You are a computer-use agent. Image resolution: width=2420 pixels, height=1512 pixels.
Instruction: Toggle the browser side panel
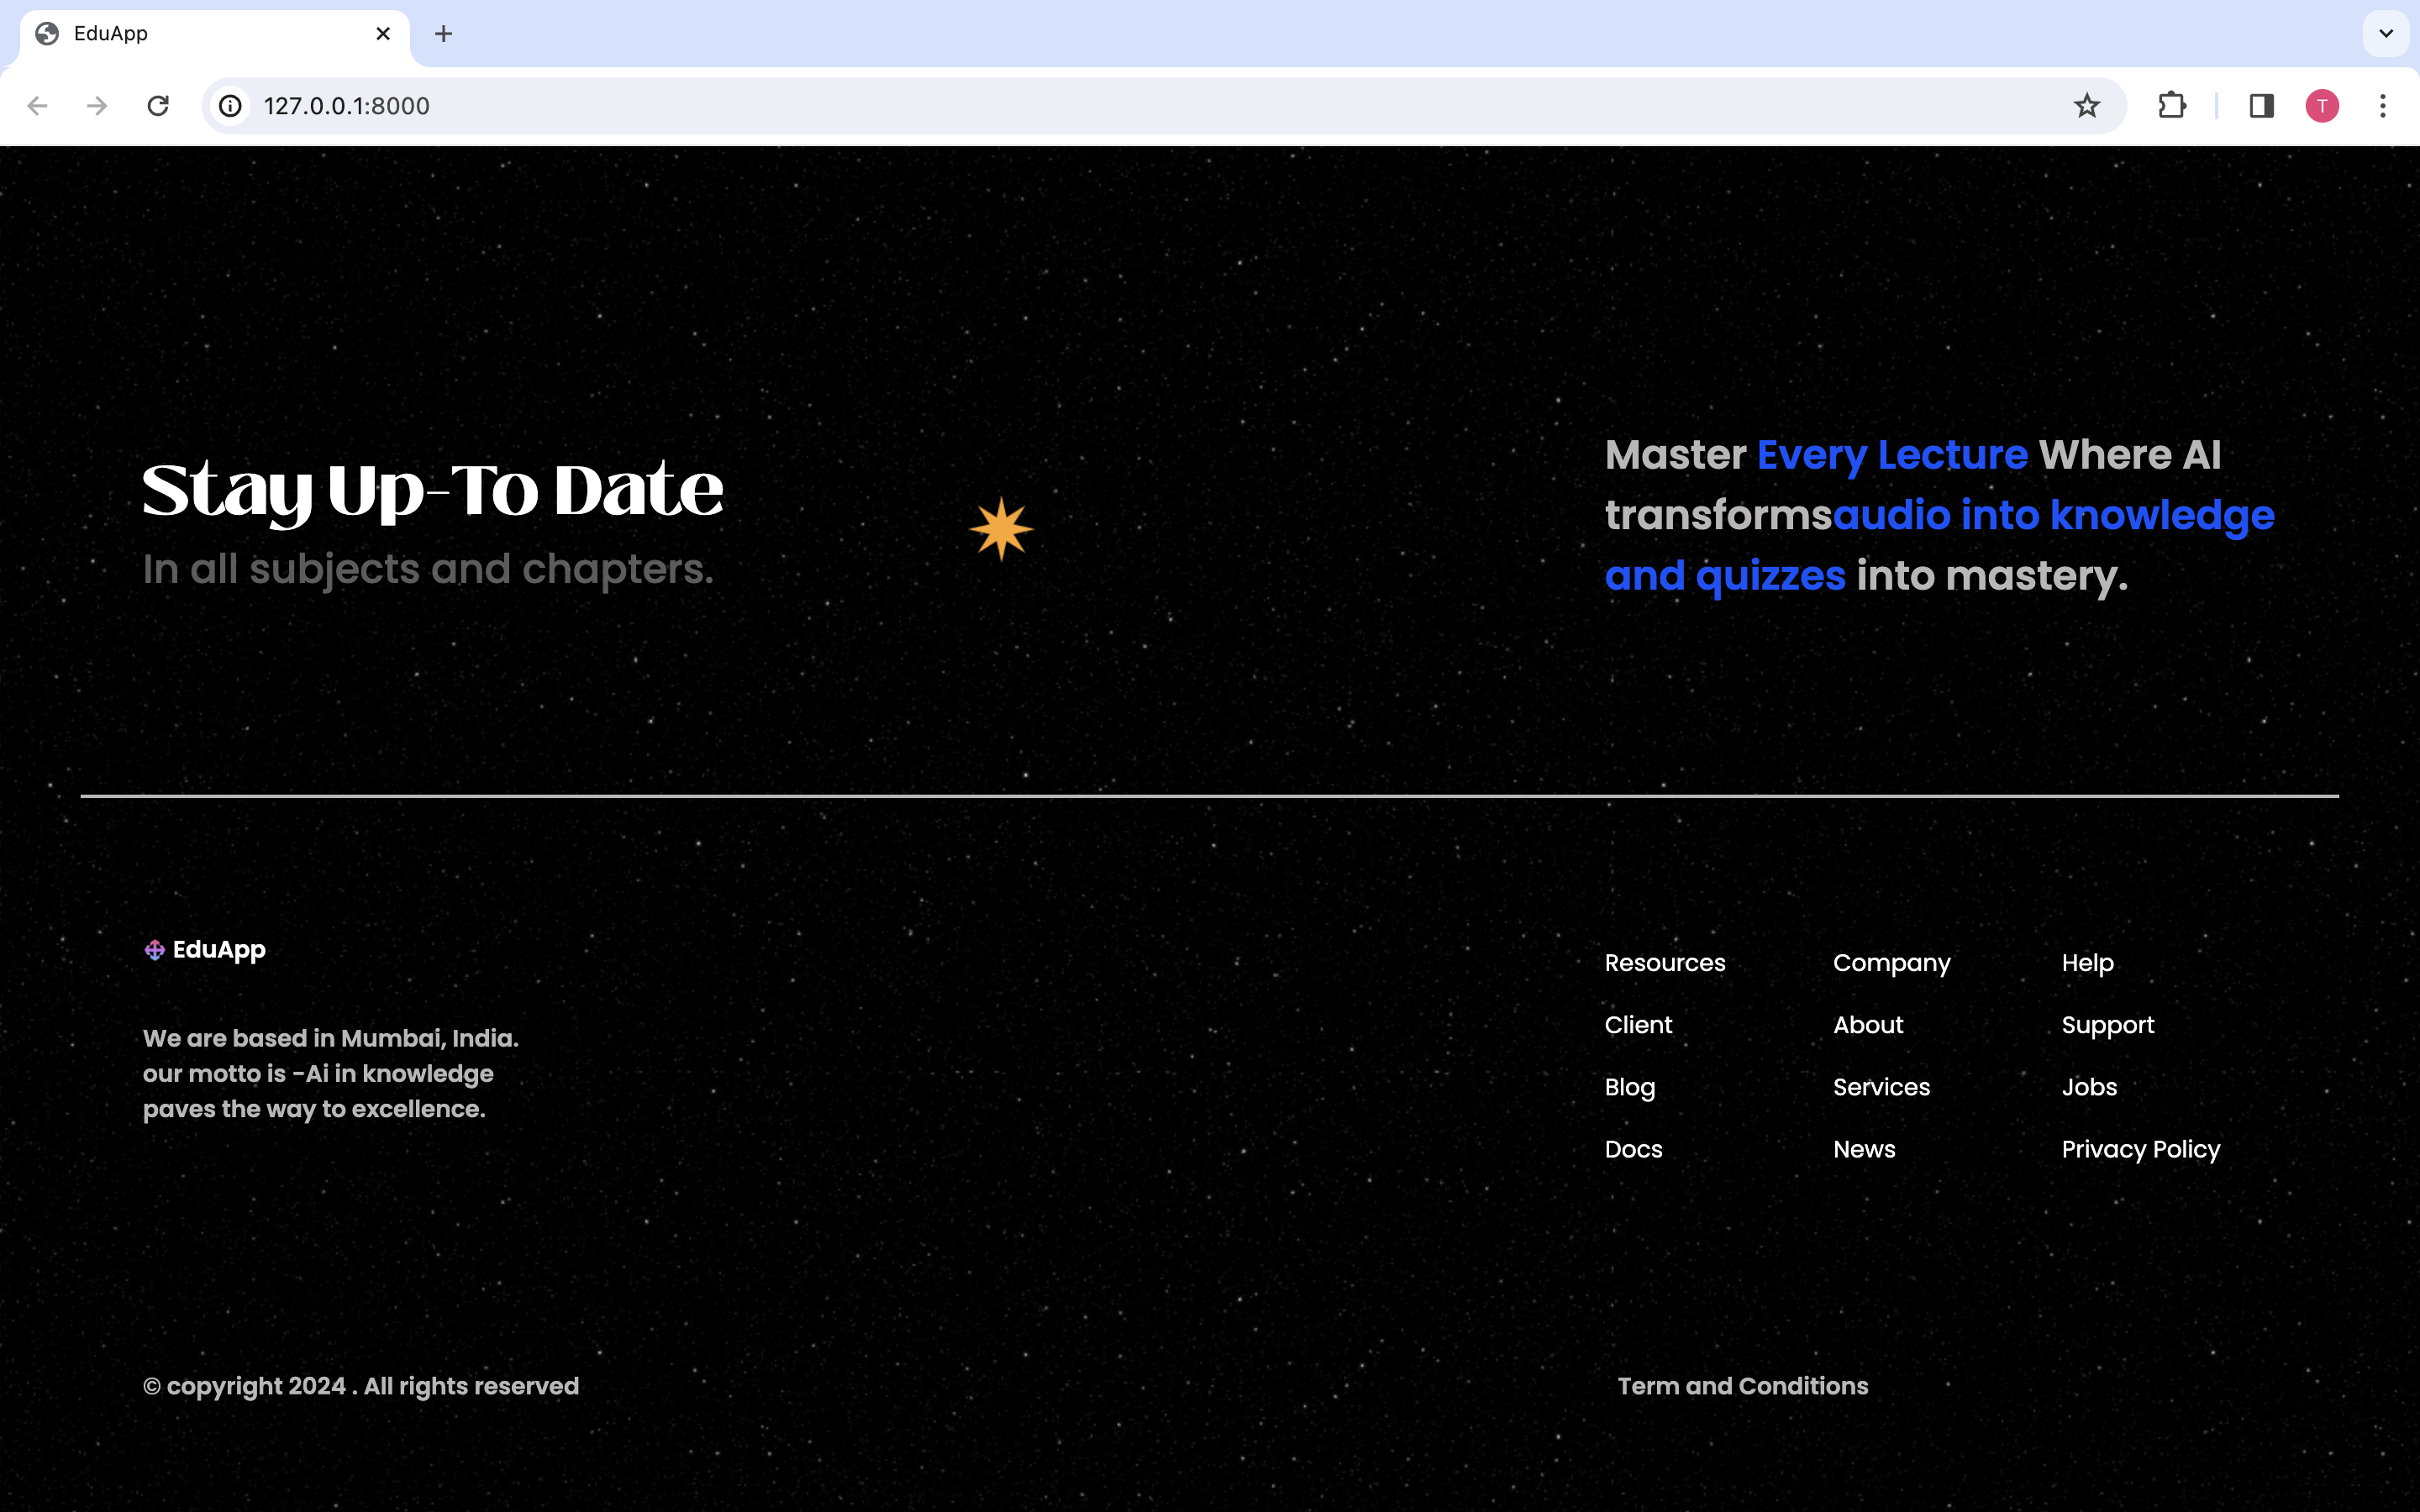point(2261,106)
